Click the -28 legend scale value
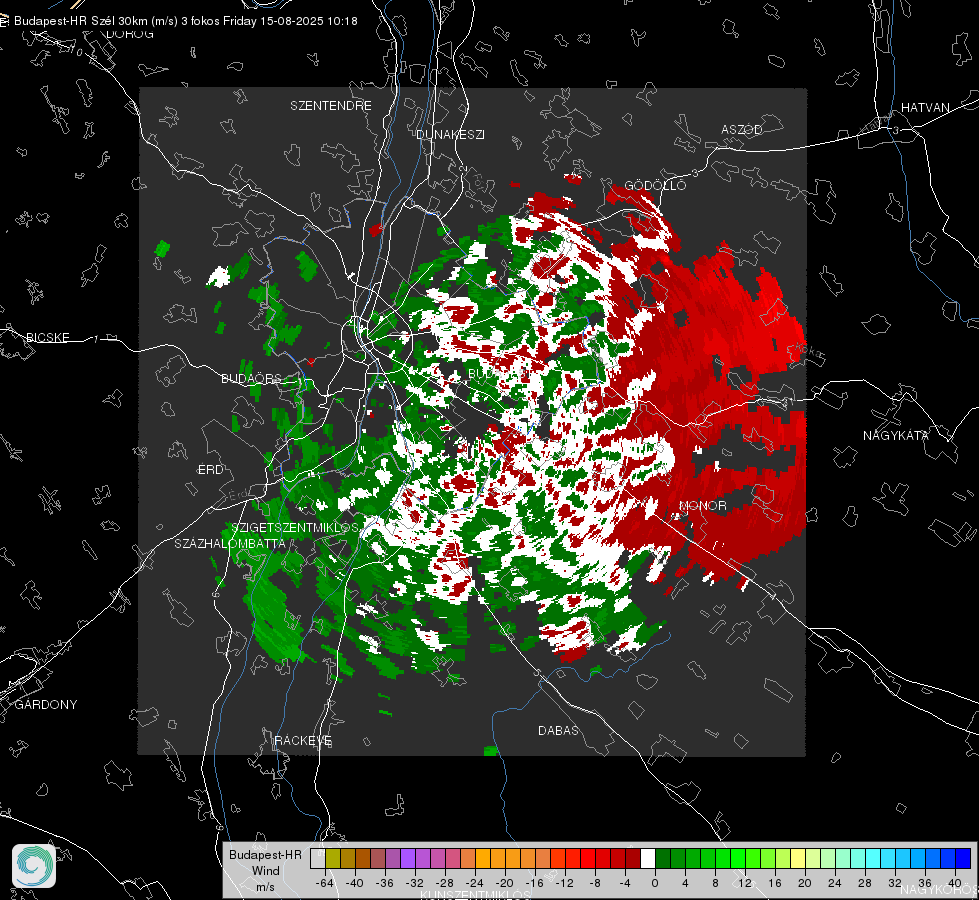Viewport: 979px width, 900px height. coord(445,883)
